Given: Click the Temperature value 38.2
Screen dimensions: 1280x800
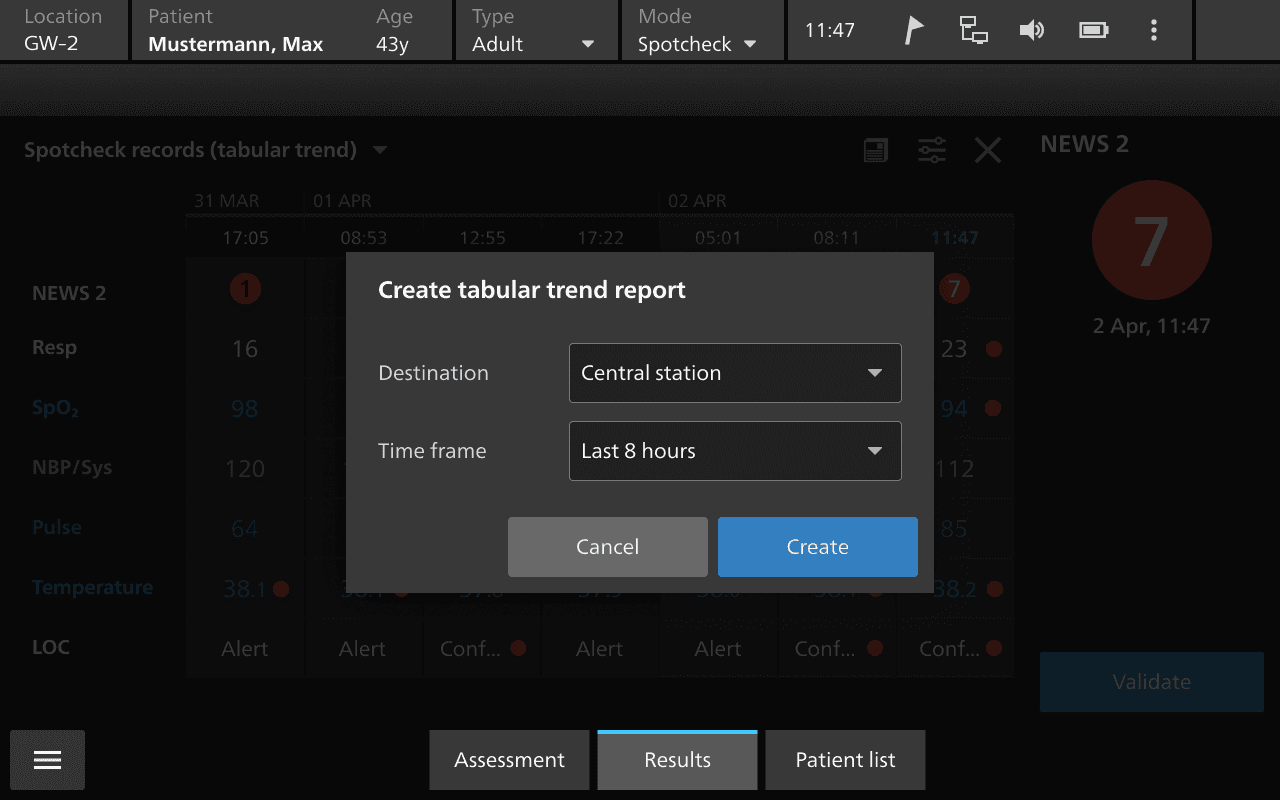Looking at the screenshot, I should click(x=954, y=589).
